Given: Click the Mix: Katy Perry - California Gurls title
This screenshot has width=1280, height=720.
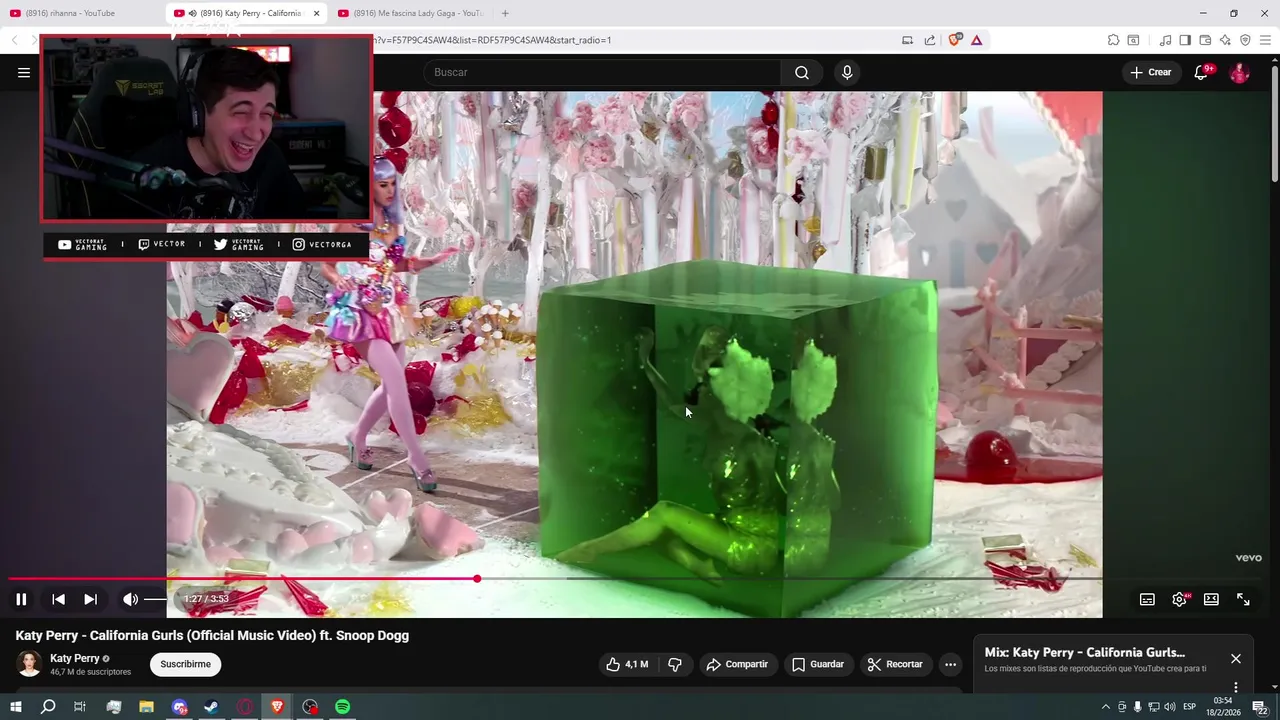Looking at the screenshot, I should click(1085, 652).
